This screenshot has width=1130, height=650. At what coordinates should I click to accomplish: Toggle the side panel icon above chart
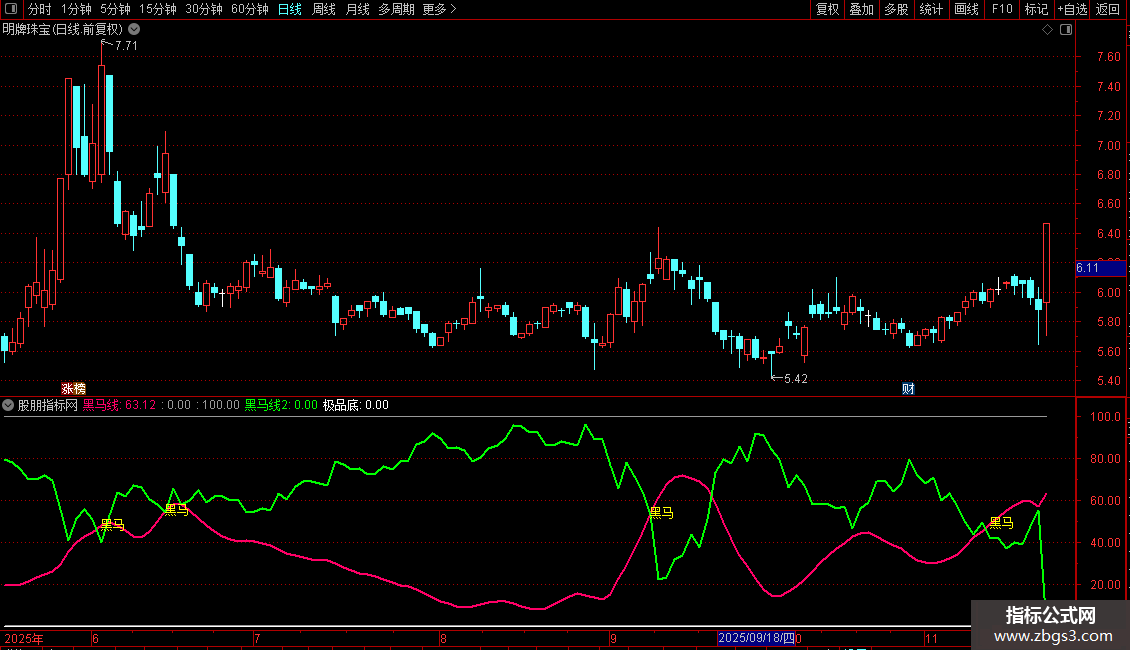[1066, 30]
